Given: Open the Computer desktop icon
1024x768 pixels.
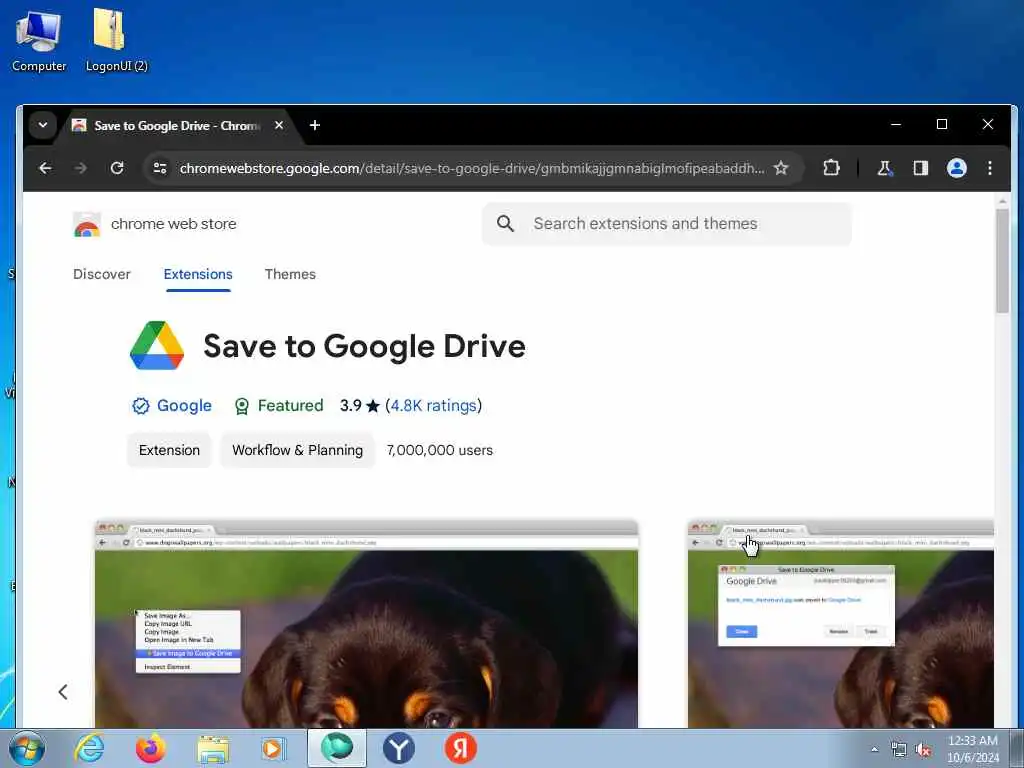Looking at the screenshot, I should pos(39,40).
